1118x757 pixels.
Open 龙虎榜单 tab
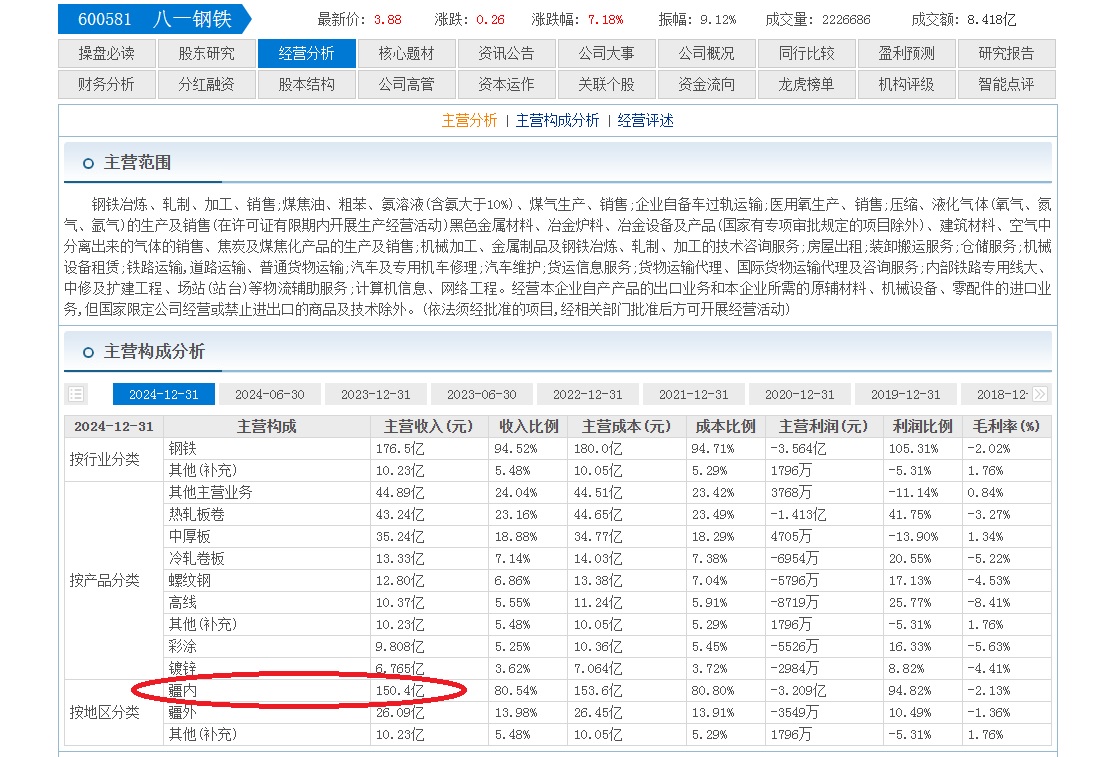(806, 84)
